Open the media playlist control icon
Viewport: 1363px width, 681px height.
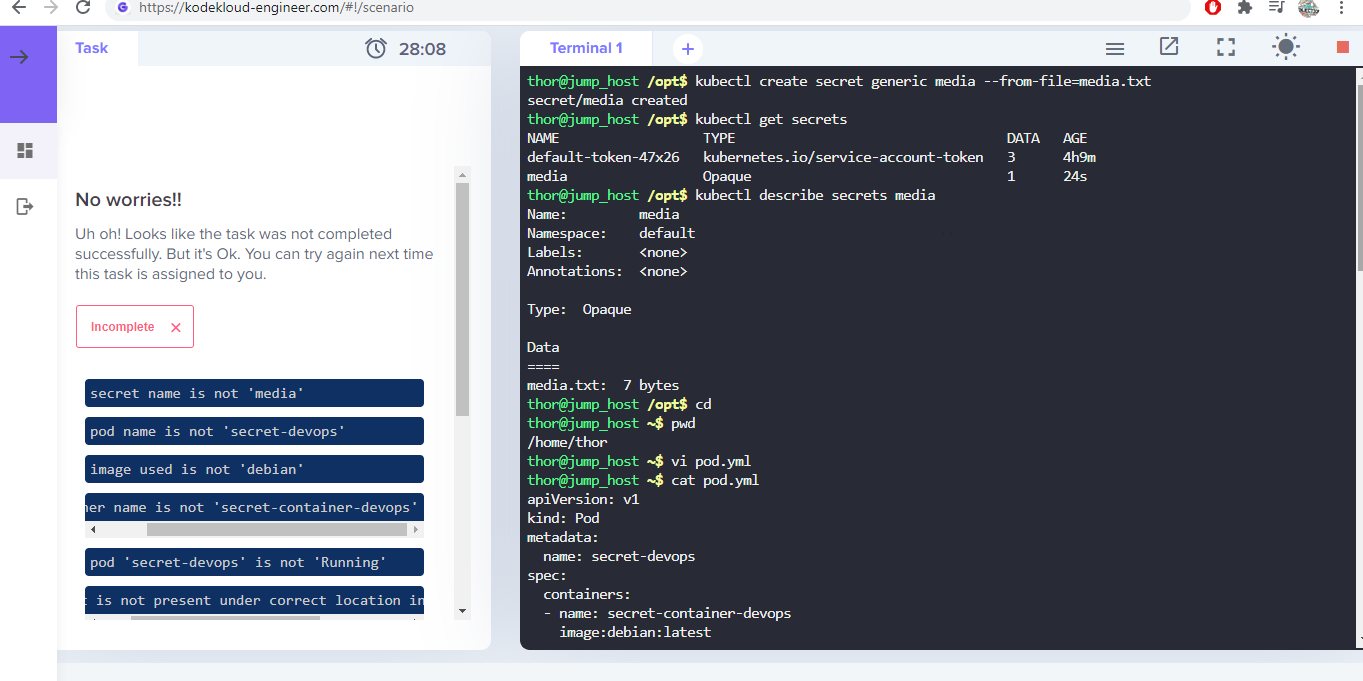coord(1276,8)
